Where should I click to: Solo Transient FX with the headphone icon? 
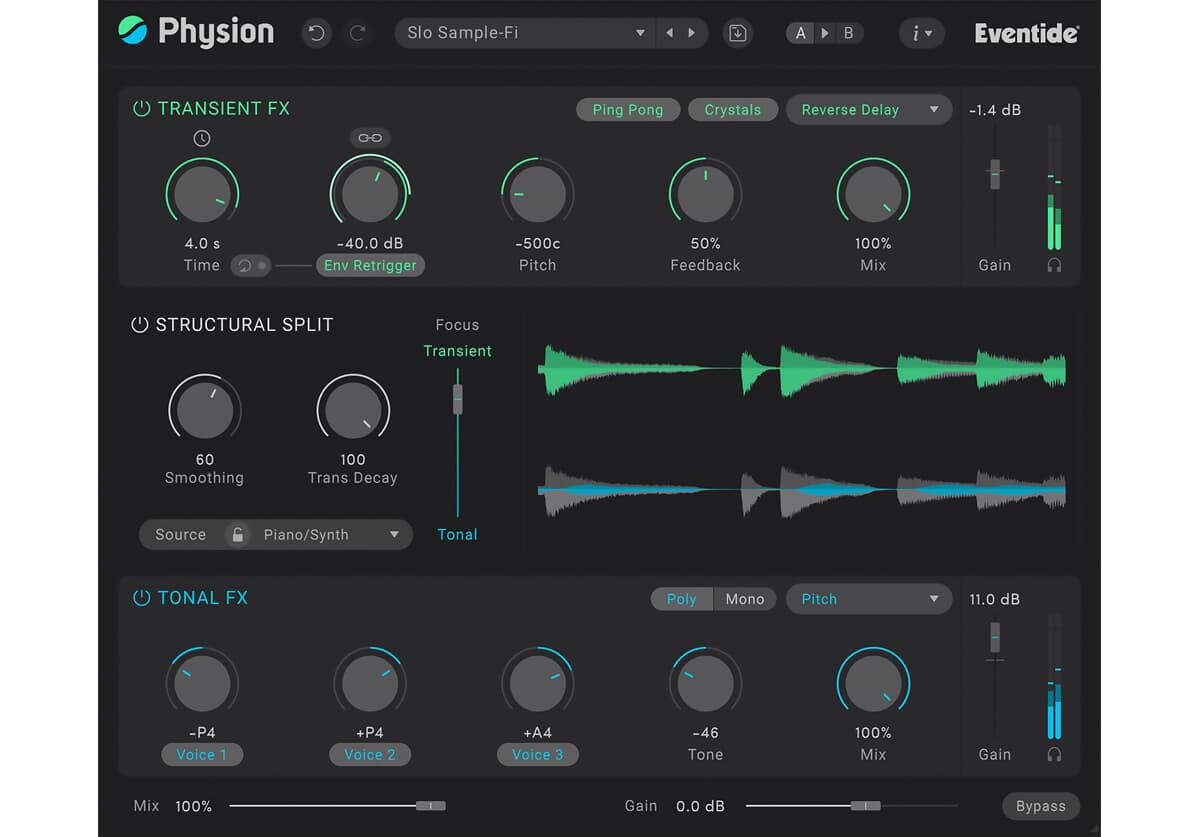(1054, 265)
